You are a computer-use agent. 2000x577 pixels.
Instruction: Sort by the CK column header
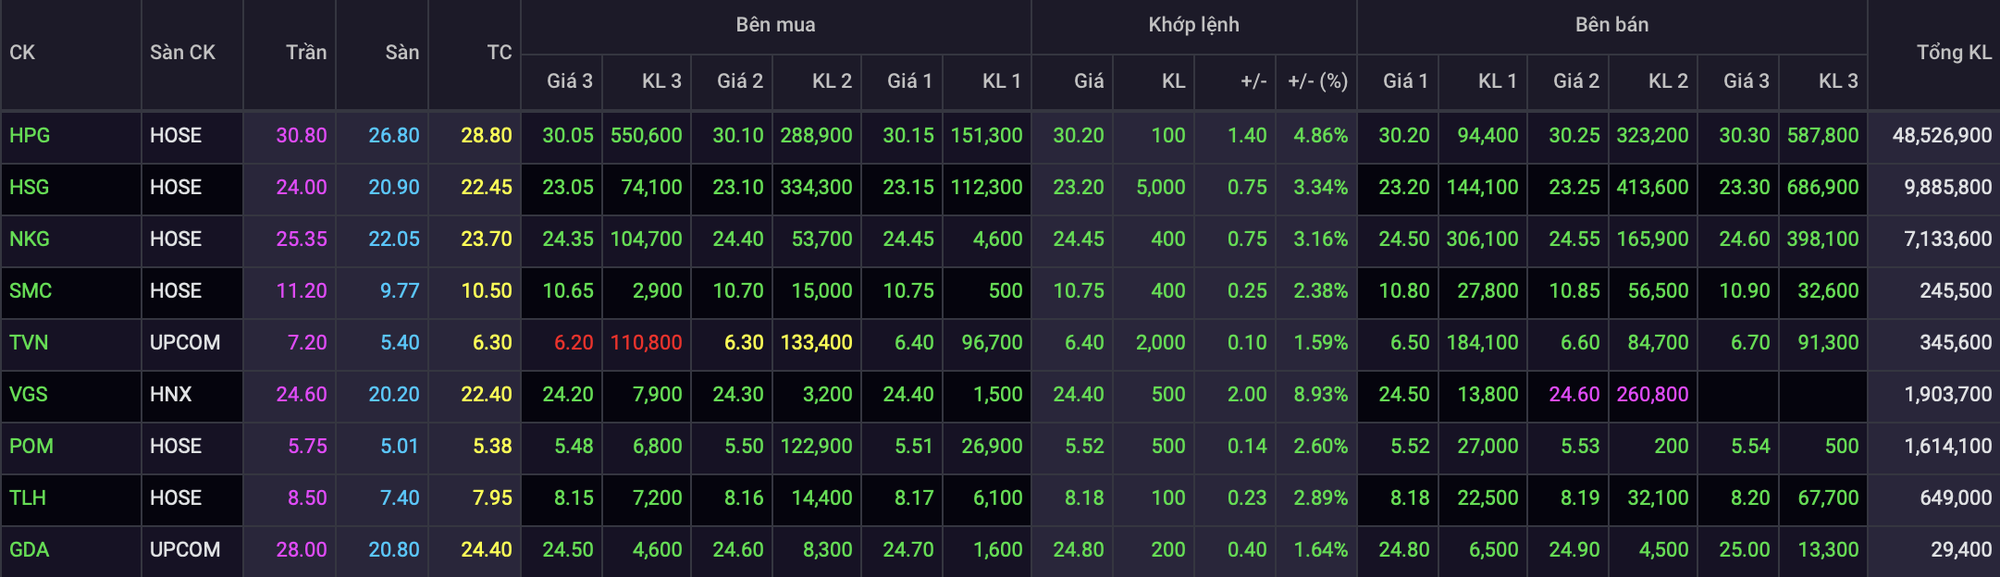click(x=22, y=52)
